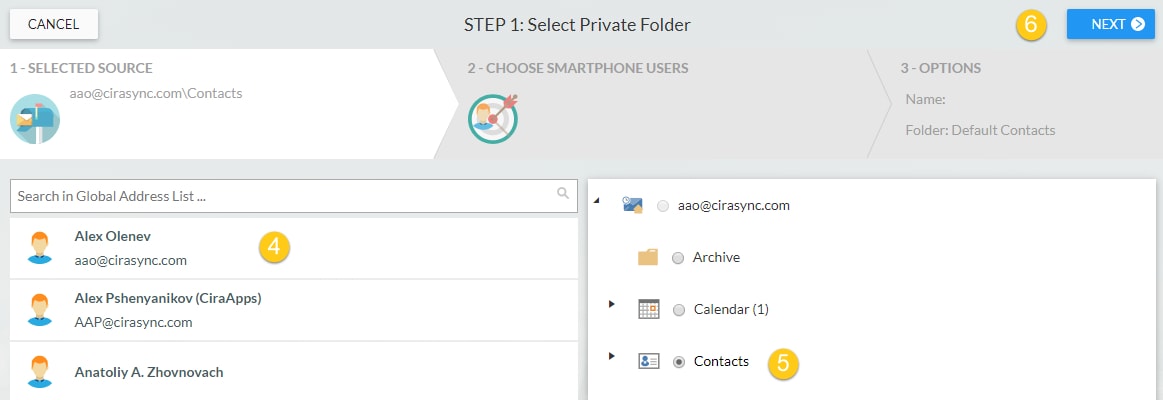Click the Cancel button
The width and height of the screenshot is (1163, 400).
click(53, 24)
